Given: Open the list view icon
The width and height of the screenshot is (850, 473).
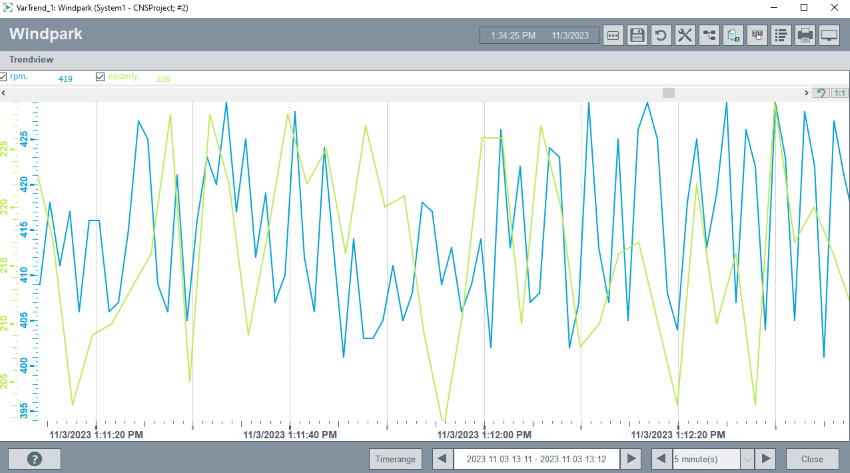Looking at the screenshot, I should (781, 35).
